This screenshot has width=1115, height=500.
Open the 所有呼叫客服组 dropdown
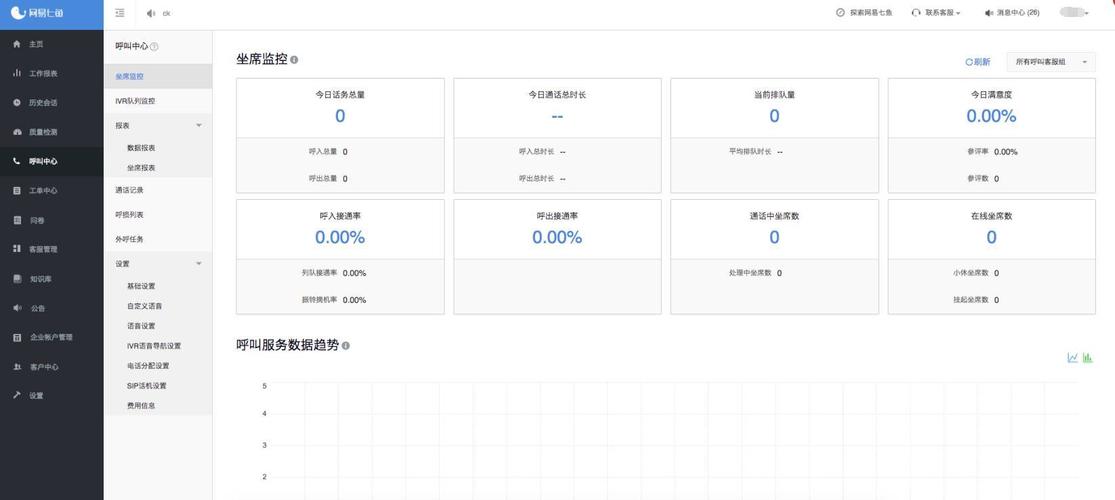tap(1051, 62)
